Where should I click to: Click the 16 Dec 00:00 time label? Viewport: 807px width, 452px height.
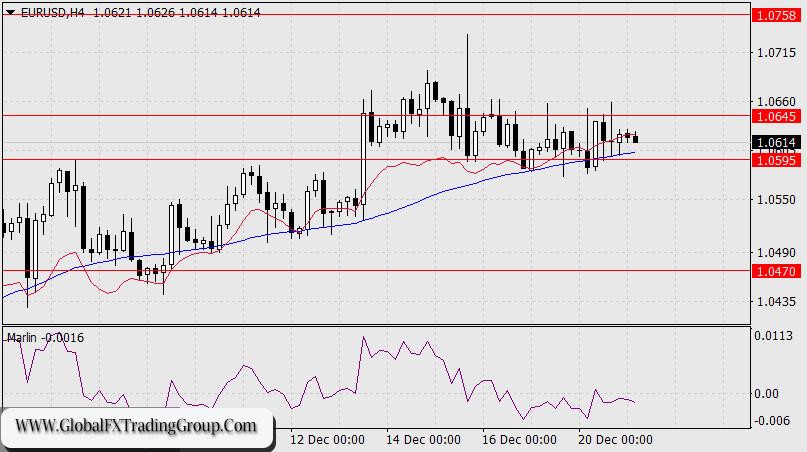pos(519,440)
